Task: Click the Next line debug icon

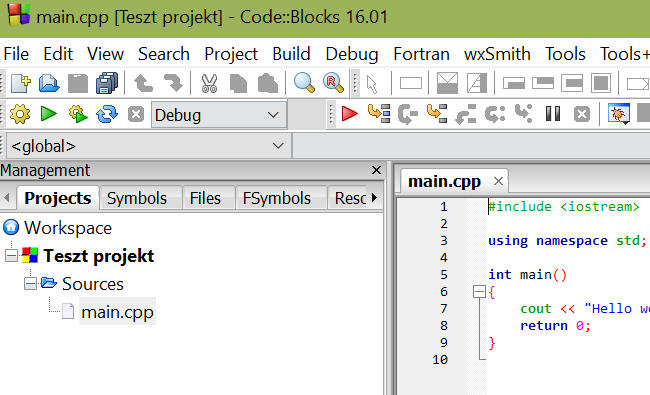Action: 407,114
